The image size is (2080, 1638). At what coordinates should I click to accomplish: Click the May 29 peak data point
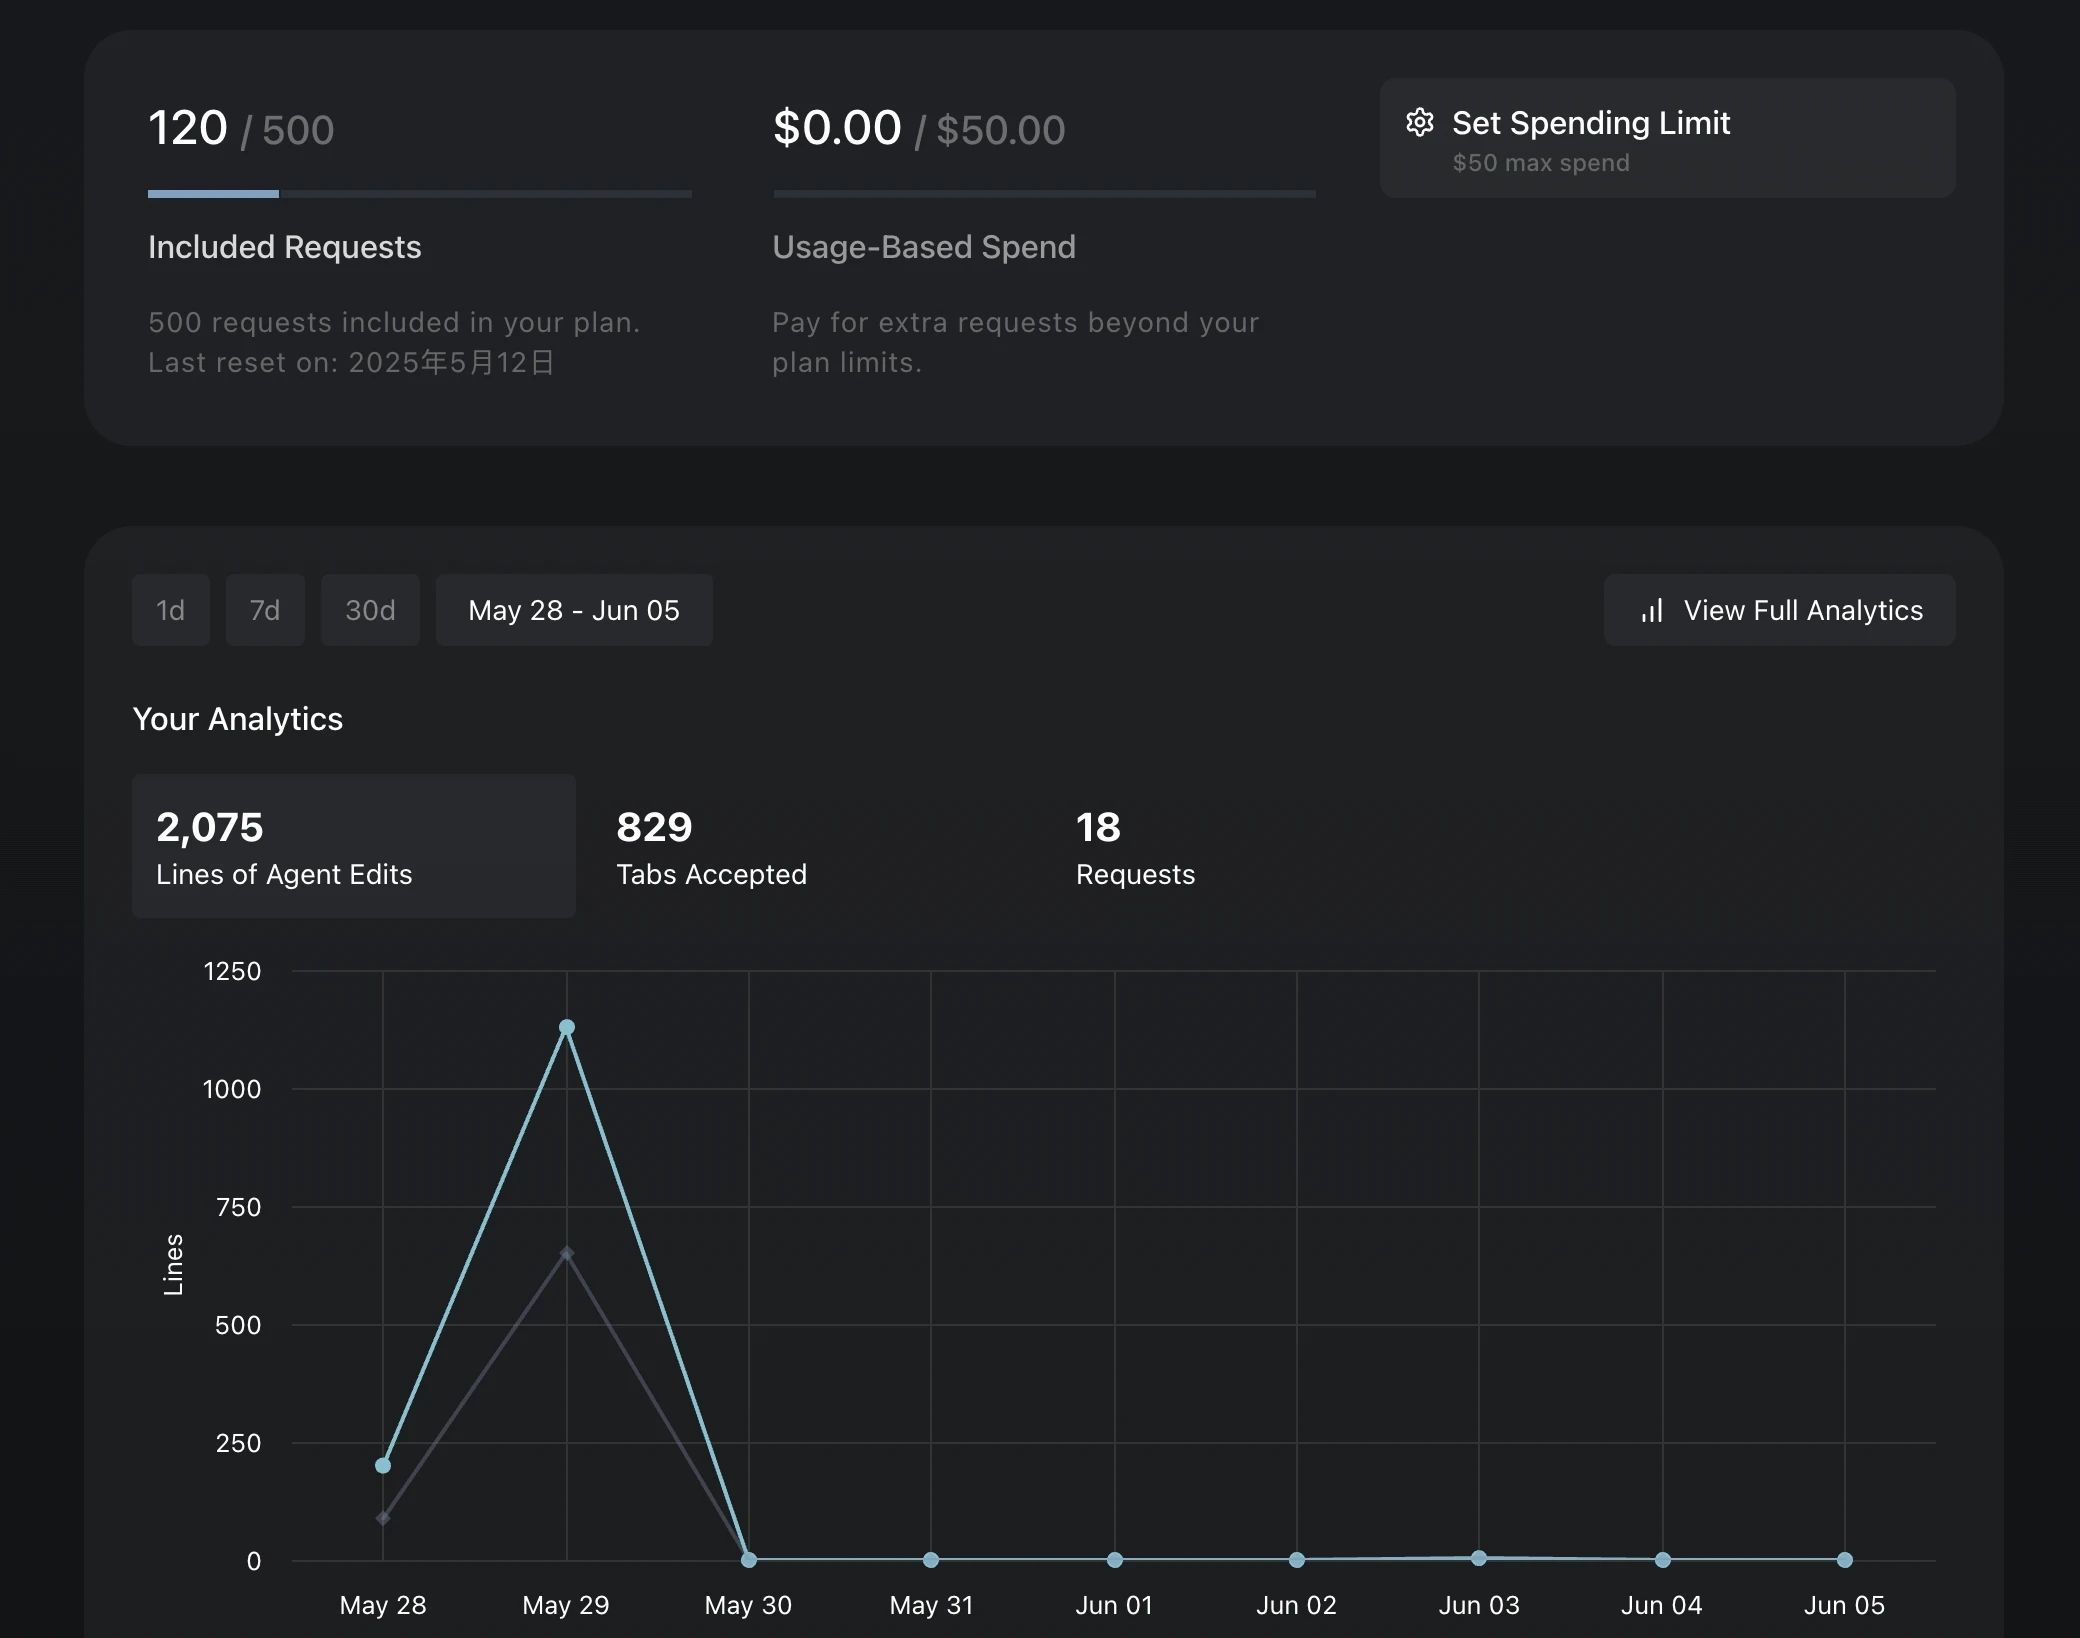(567, 1027)
